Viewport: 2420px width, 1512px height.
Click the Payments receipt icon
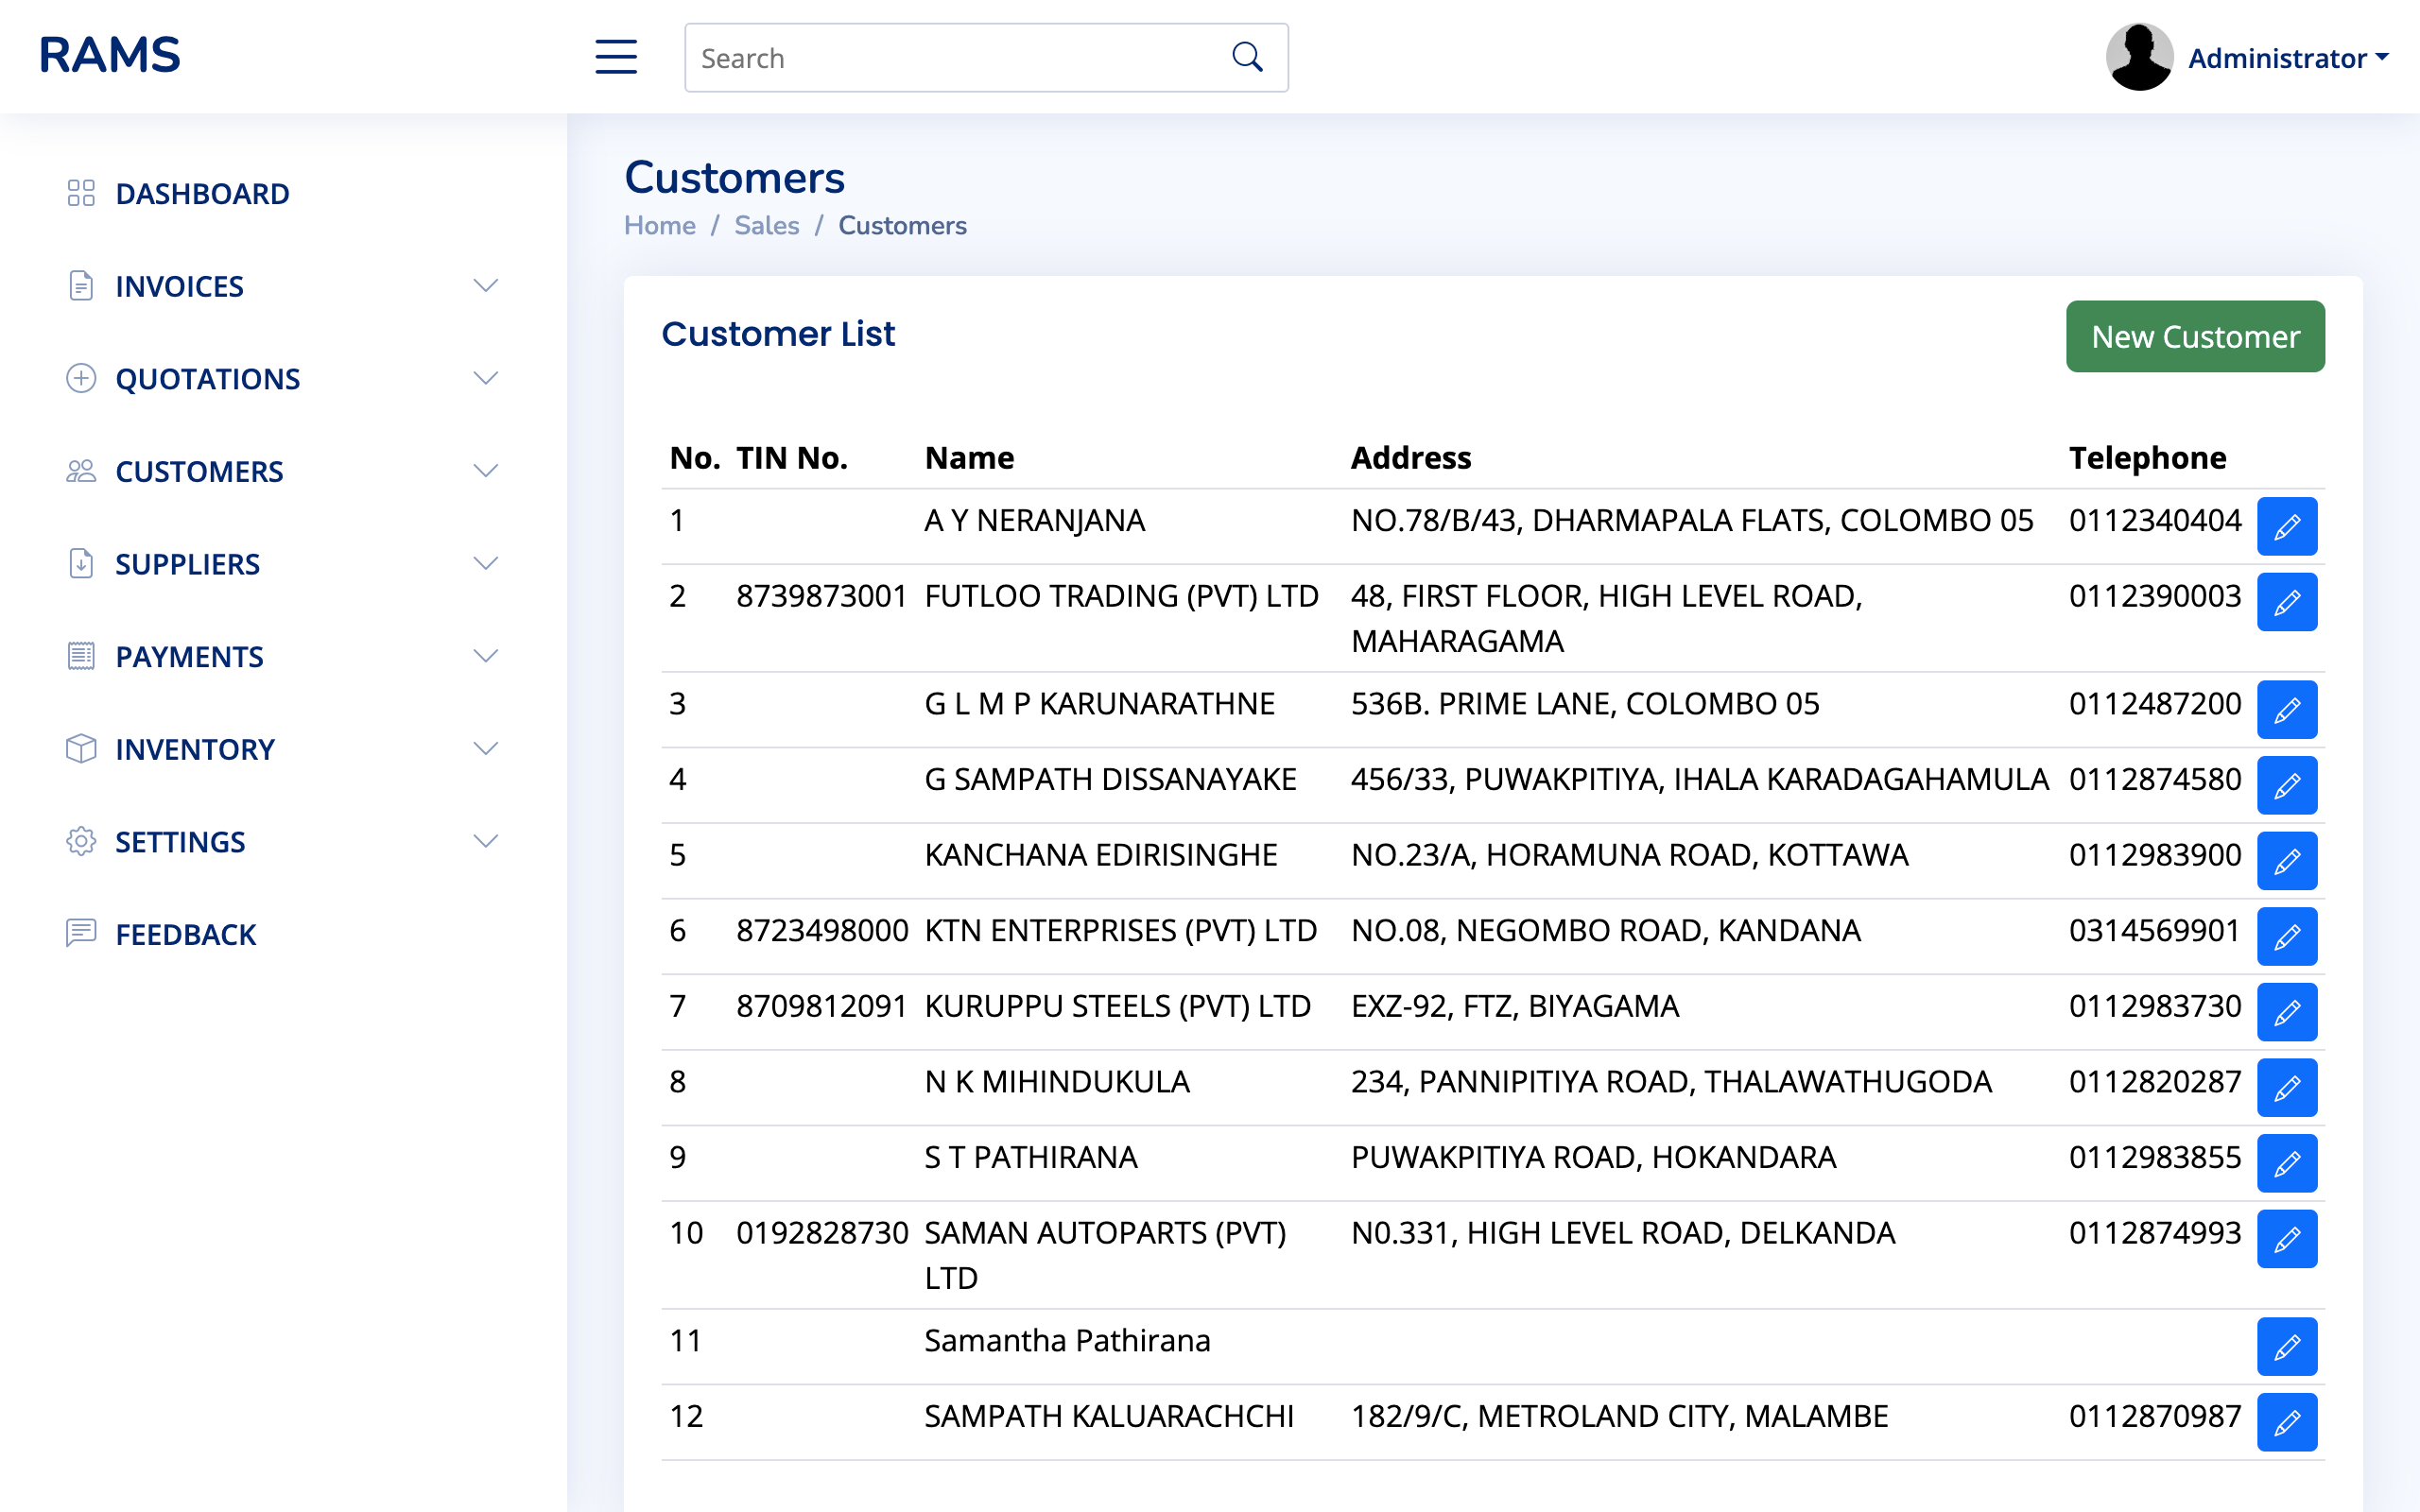point(81,656)
